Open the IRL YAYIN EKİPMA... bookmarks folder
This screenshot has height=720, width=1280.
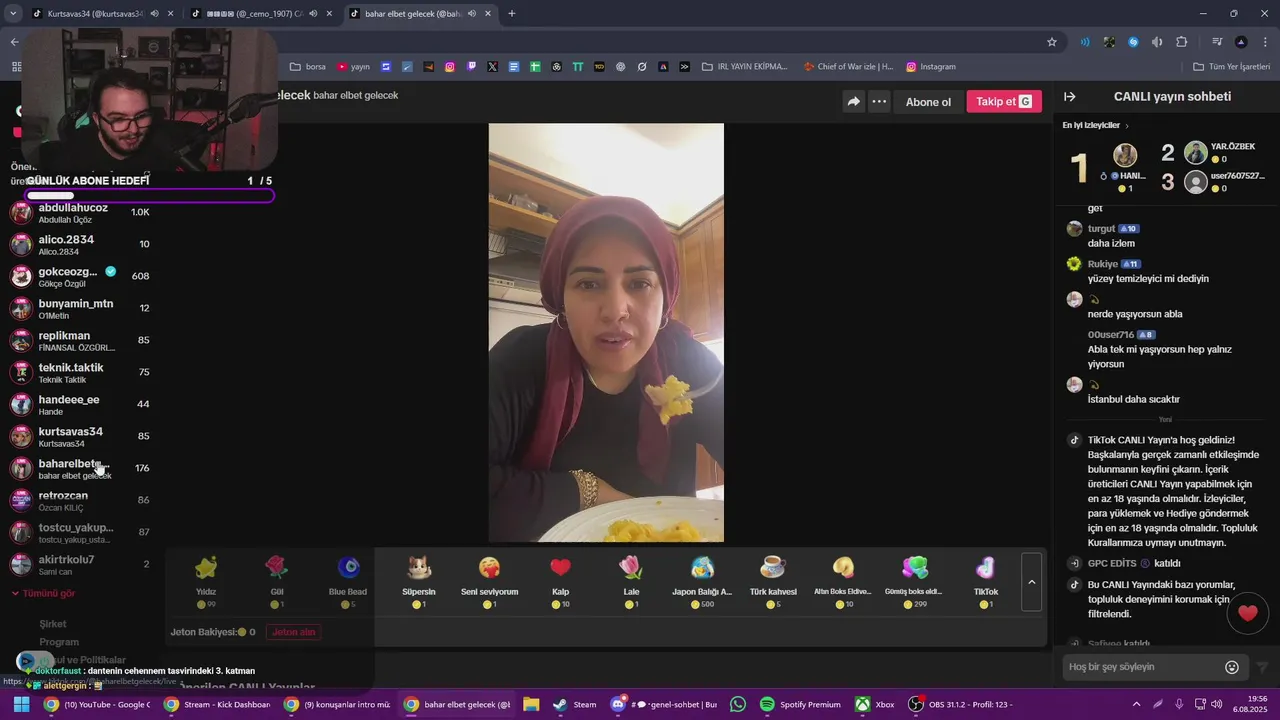tap(745, 67)
